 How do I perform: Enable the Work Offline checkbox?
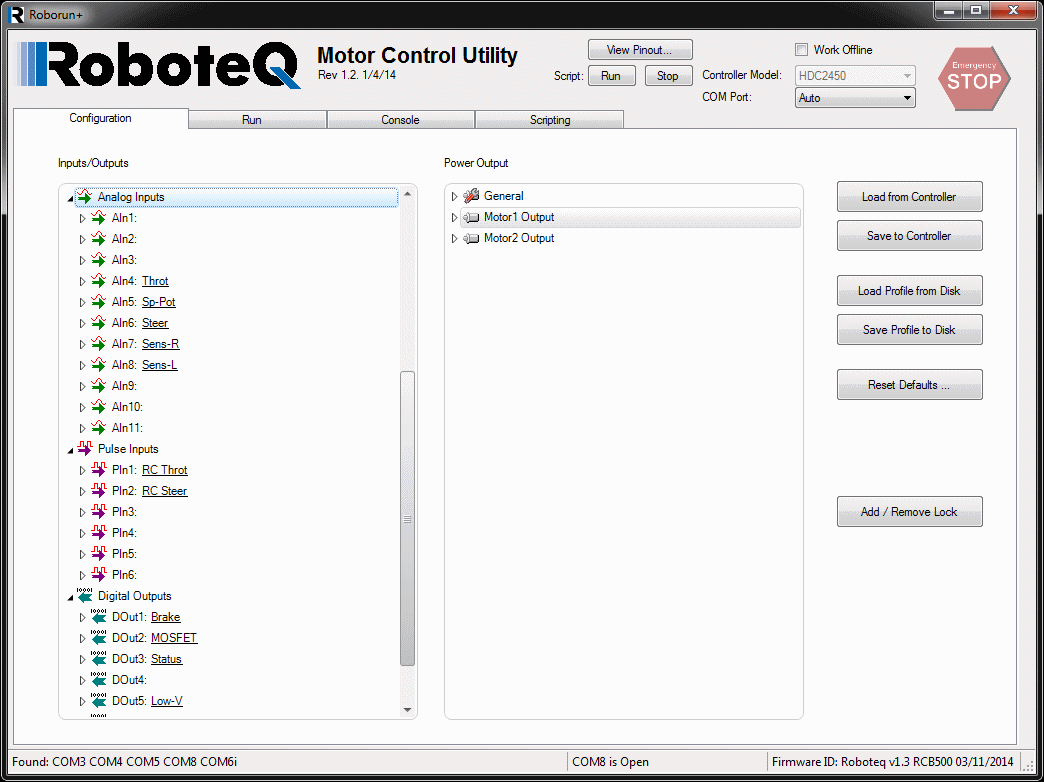(x=801, y=50)
